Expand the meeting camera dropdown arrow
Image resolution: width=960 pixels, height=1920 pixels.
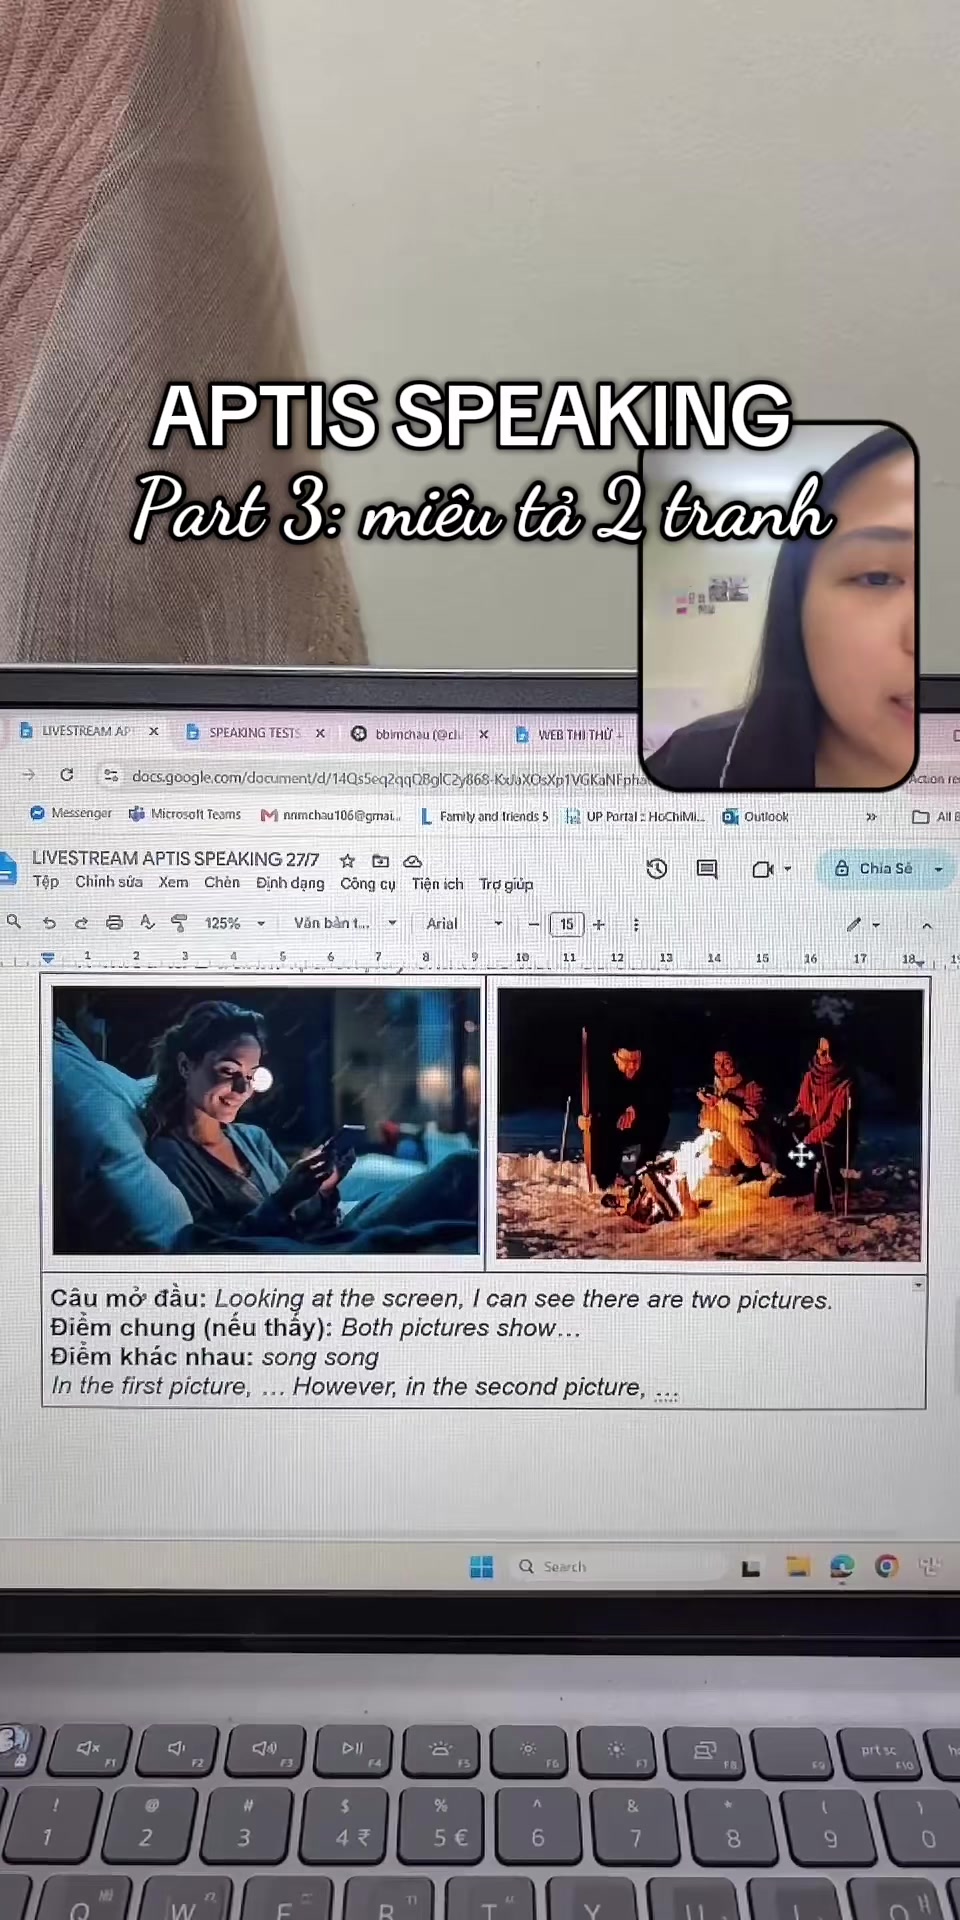788,869
